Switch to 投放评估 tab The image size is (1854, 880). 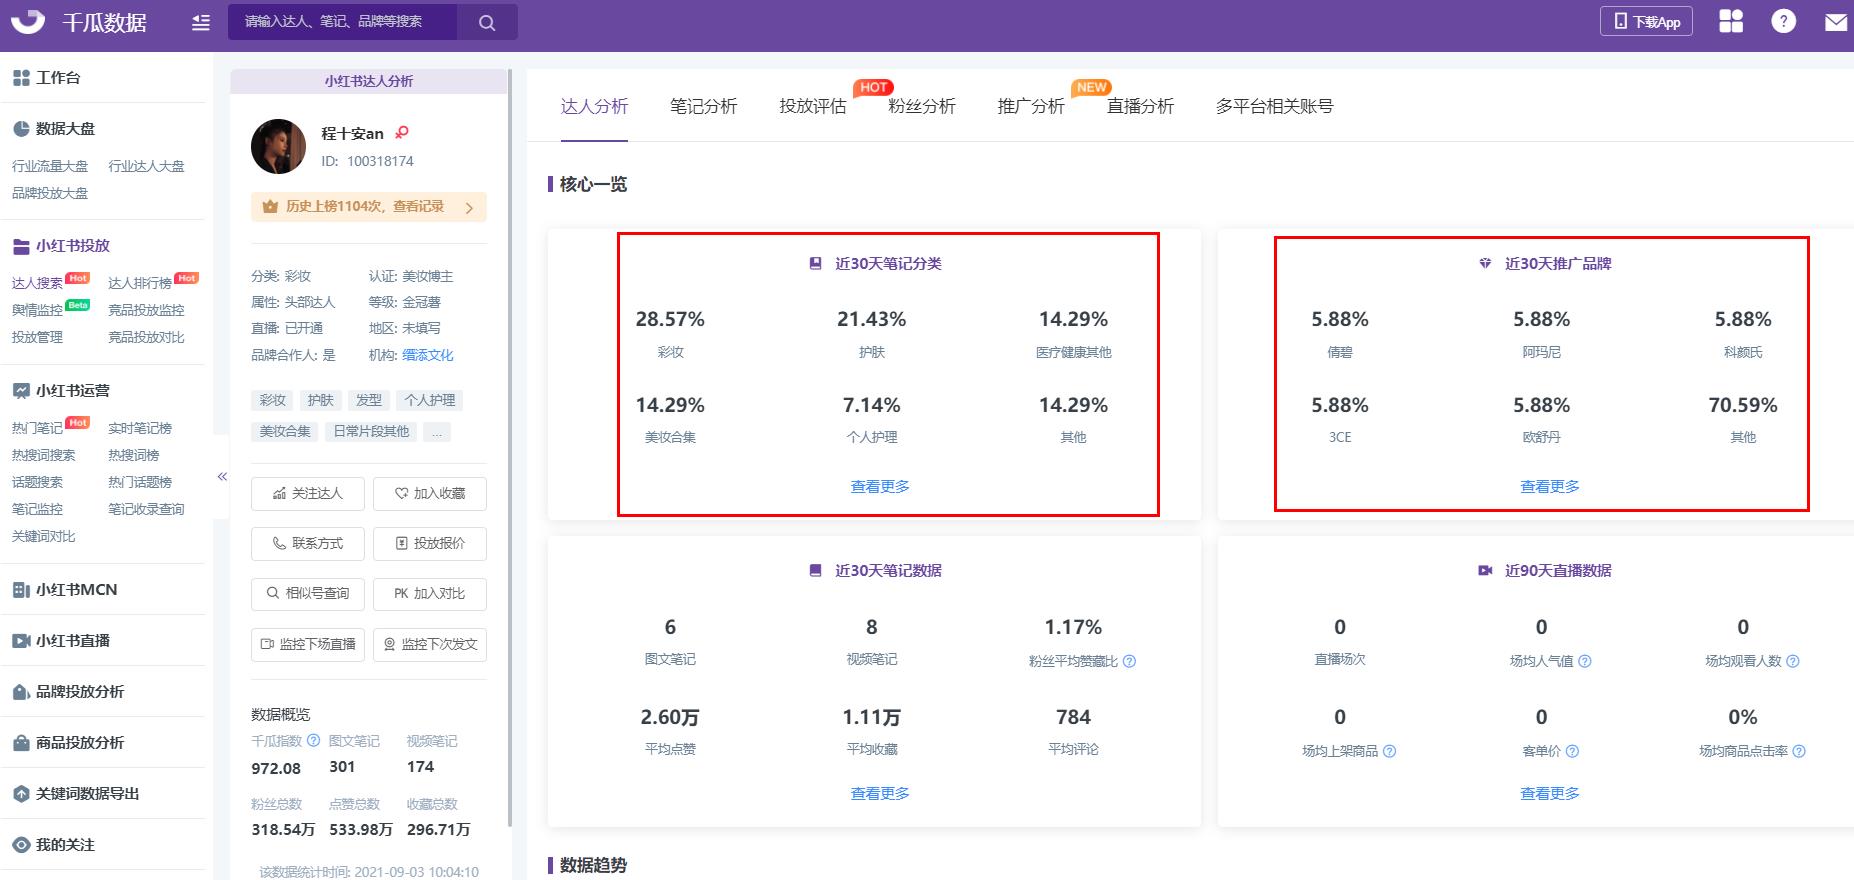[x=813, y=106]
